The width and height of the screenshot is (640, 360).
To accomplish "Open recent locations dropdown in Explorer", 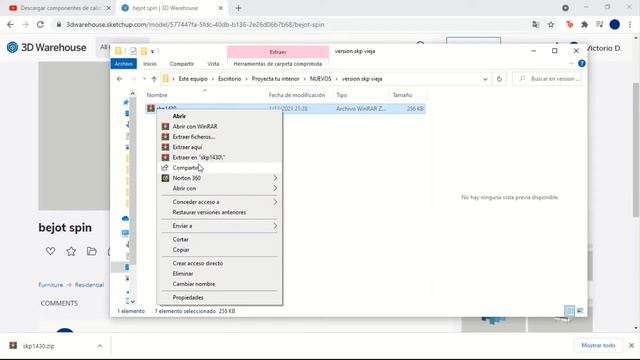I will pos(144,79).
